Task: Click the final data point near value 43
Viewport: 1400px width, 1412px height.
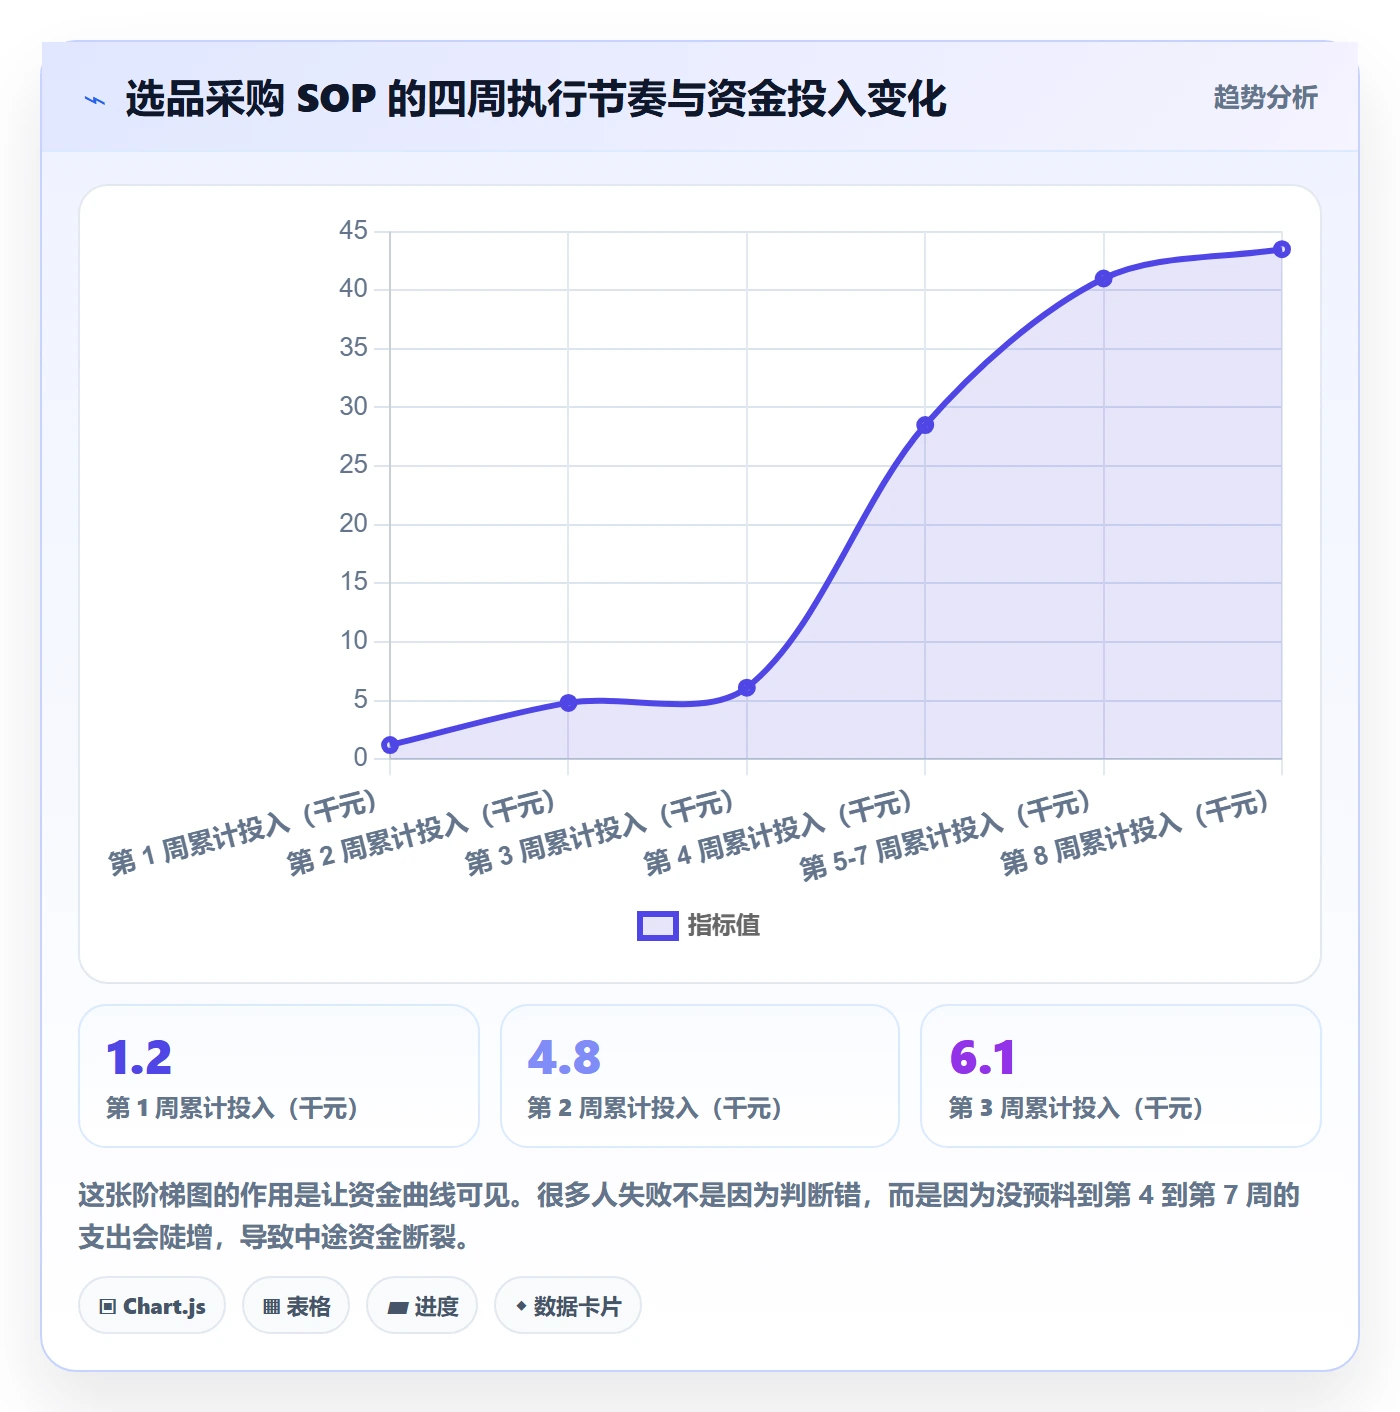Action: click(1282, 249)
